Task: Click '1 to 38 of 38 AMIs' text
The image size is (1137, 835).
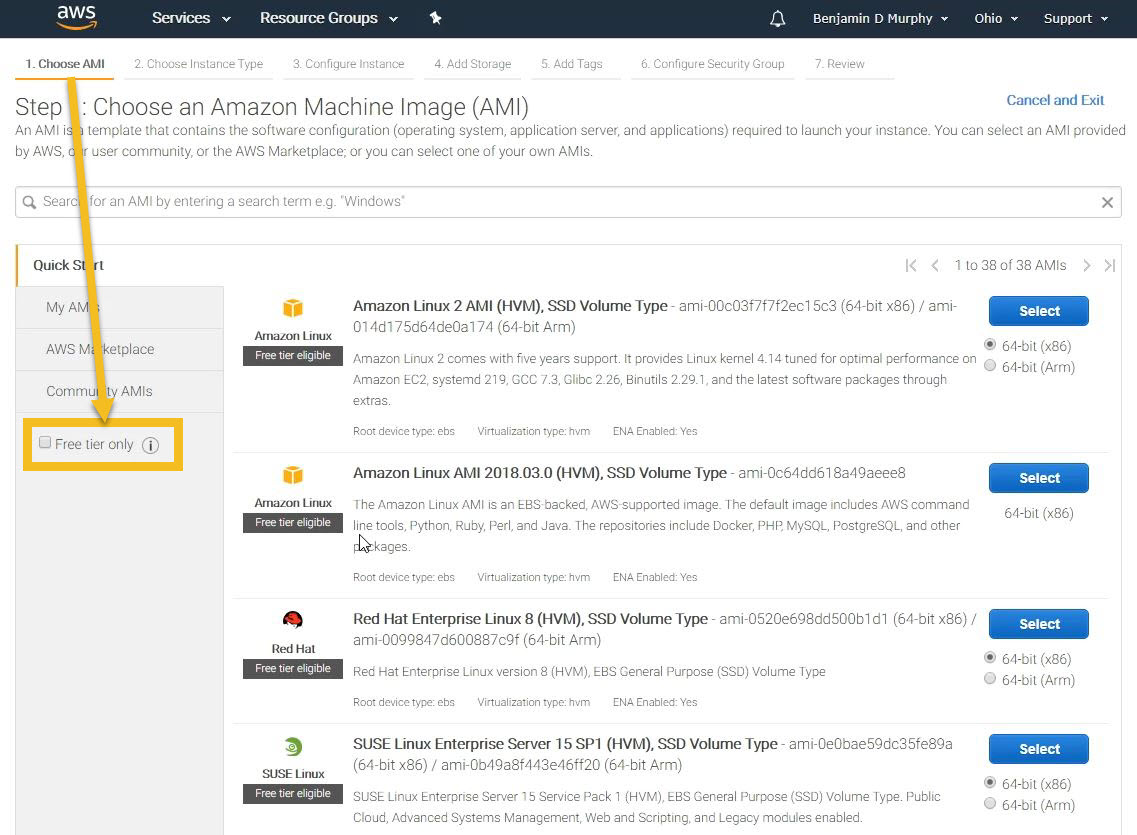Action: click(x=1010, y=265)
